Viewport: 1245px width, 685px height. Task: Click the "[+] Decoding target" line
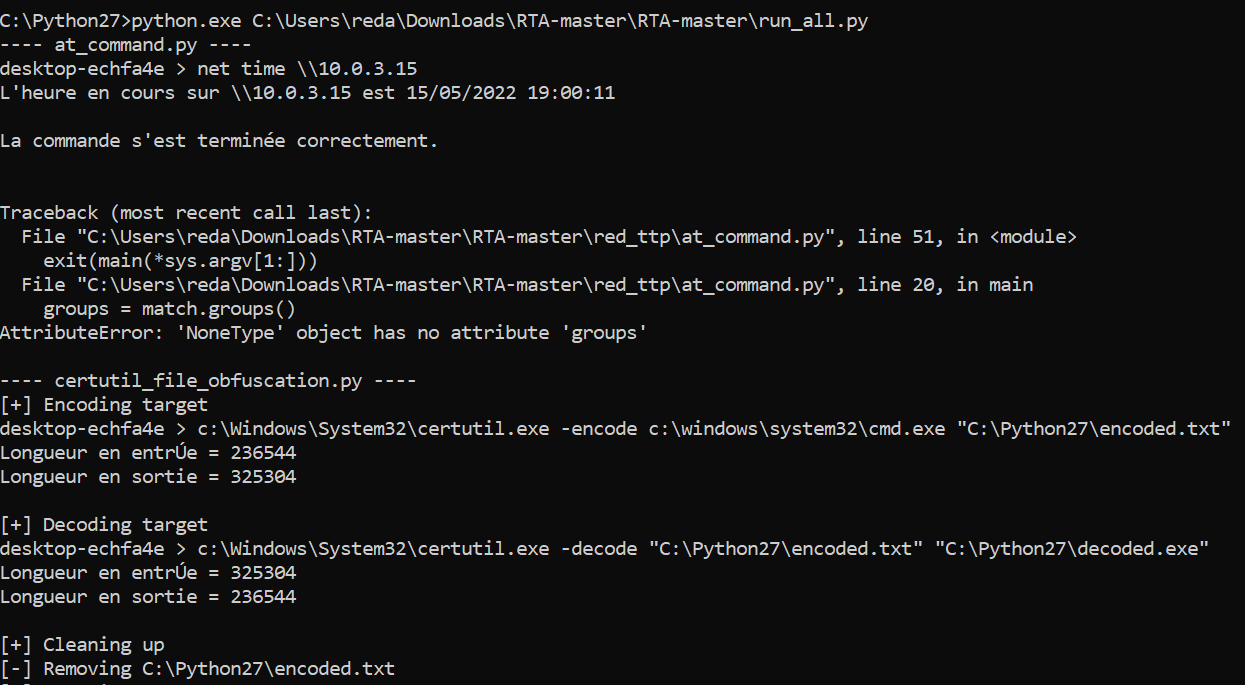(104, 525)
